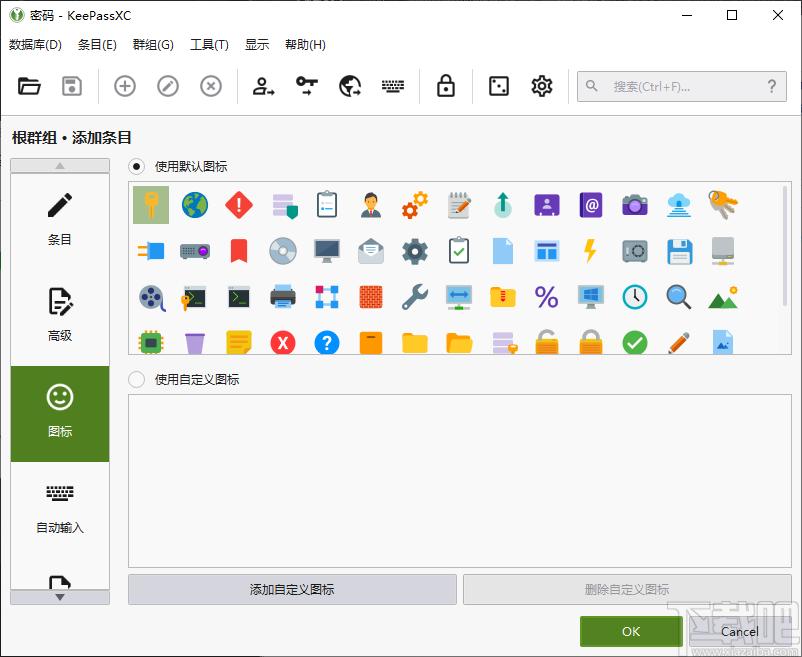
Task: Select the globe earth default icon
Action: tap(195, 205)
